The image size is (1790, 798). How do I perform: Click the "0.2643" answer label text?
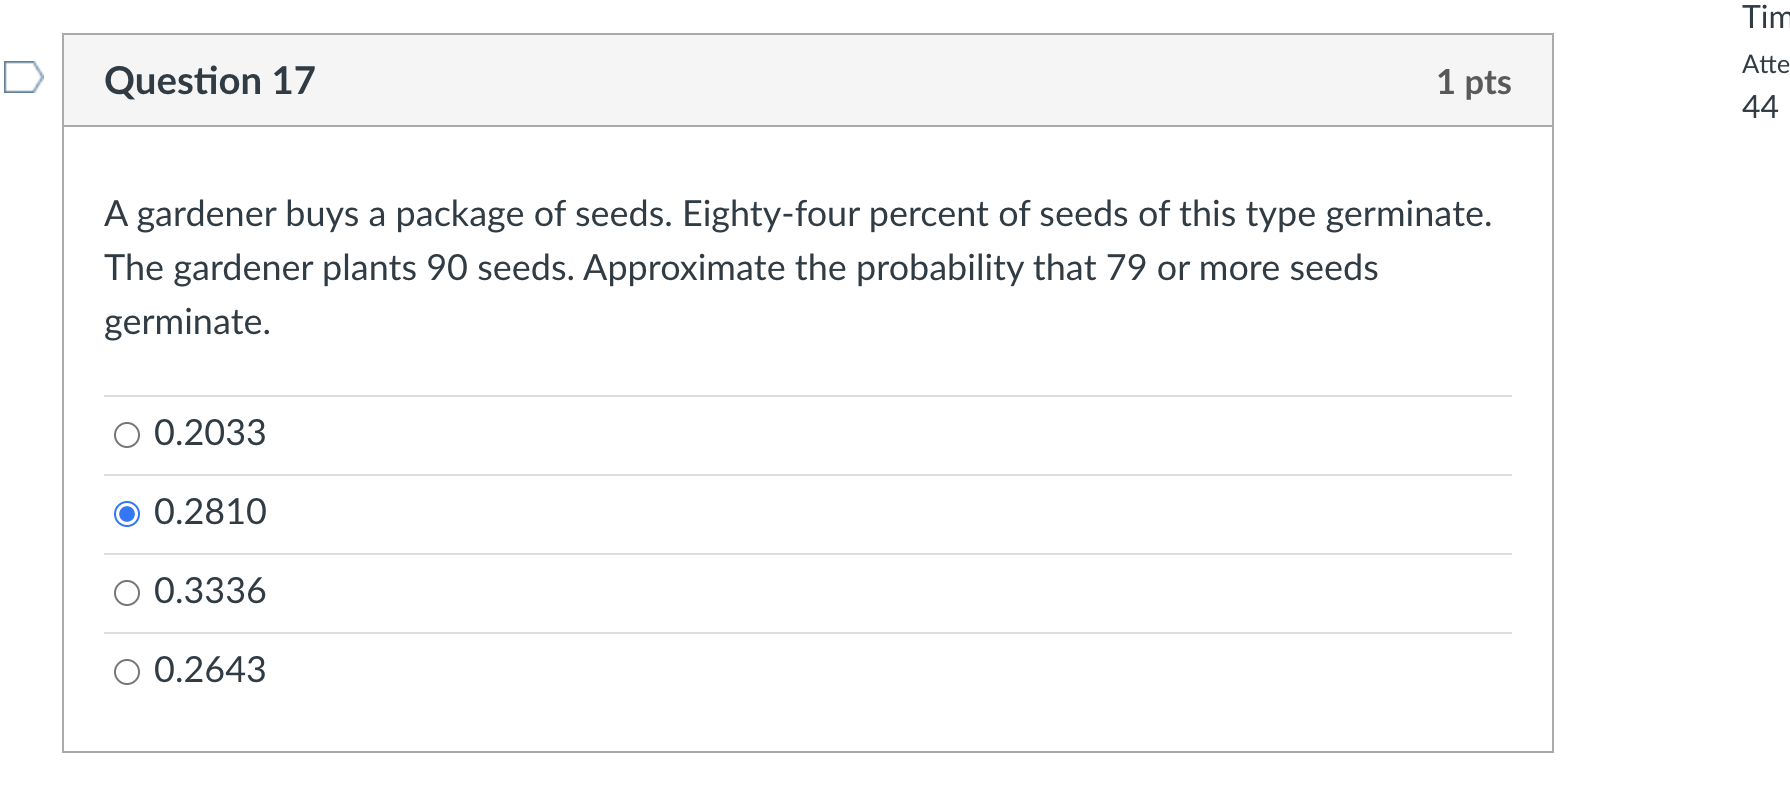pos(210,670)
